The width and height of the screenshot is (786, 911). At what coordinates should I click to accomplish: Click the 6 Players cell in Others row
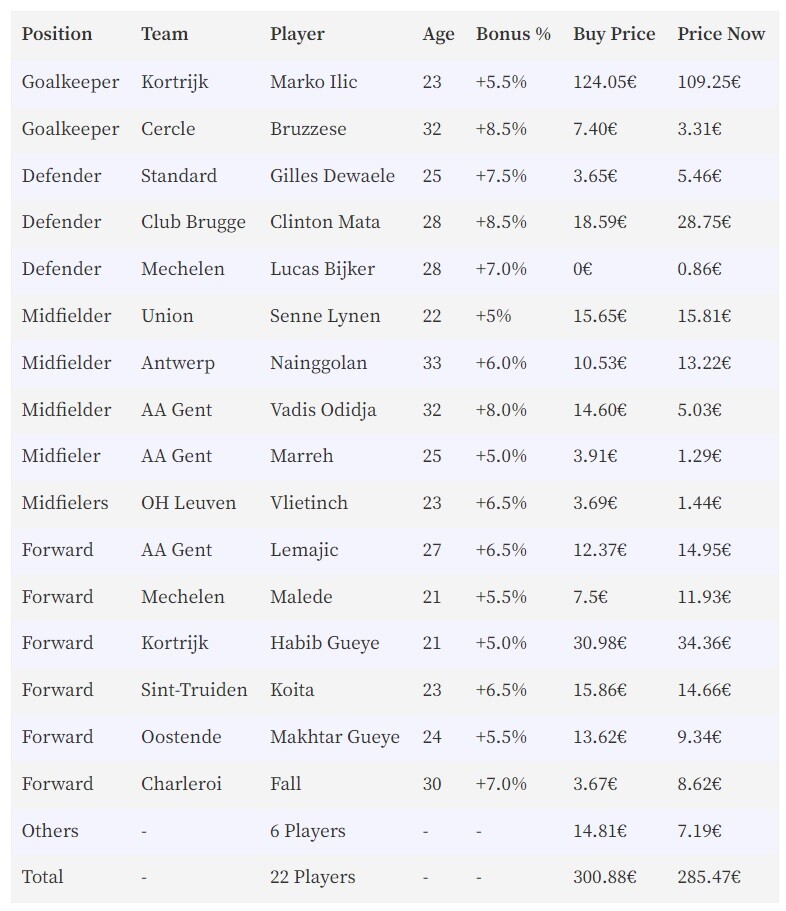click(x=308, y=831)
